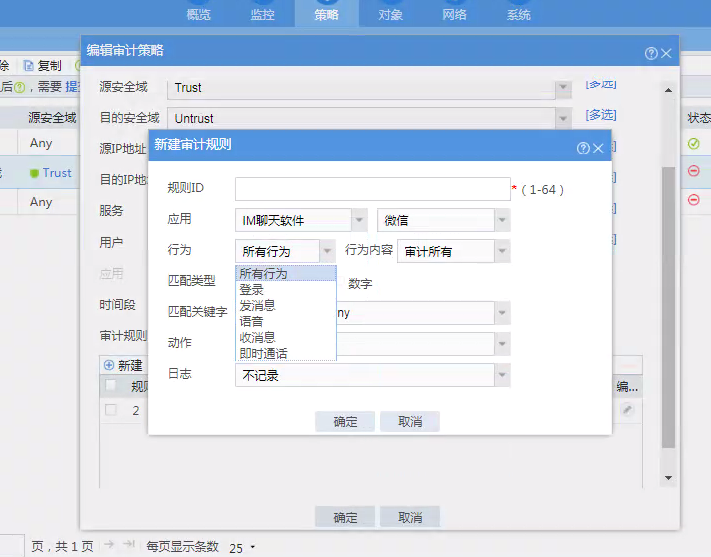The image size is (711, 557).
Task: Click the 新建 plus icon under 审计规则
Action: pyautogui.click(x=109, y=365)
